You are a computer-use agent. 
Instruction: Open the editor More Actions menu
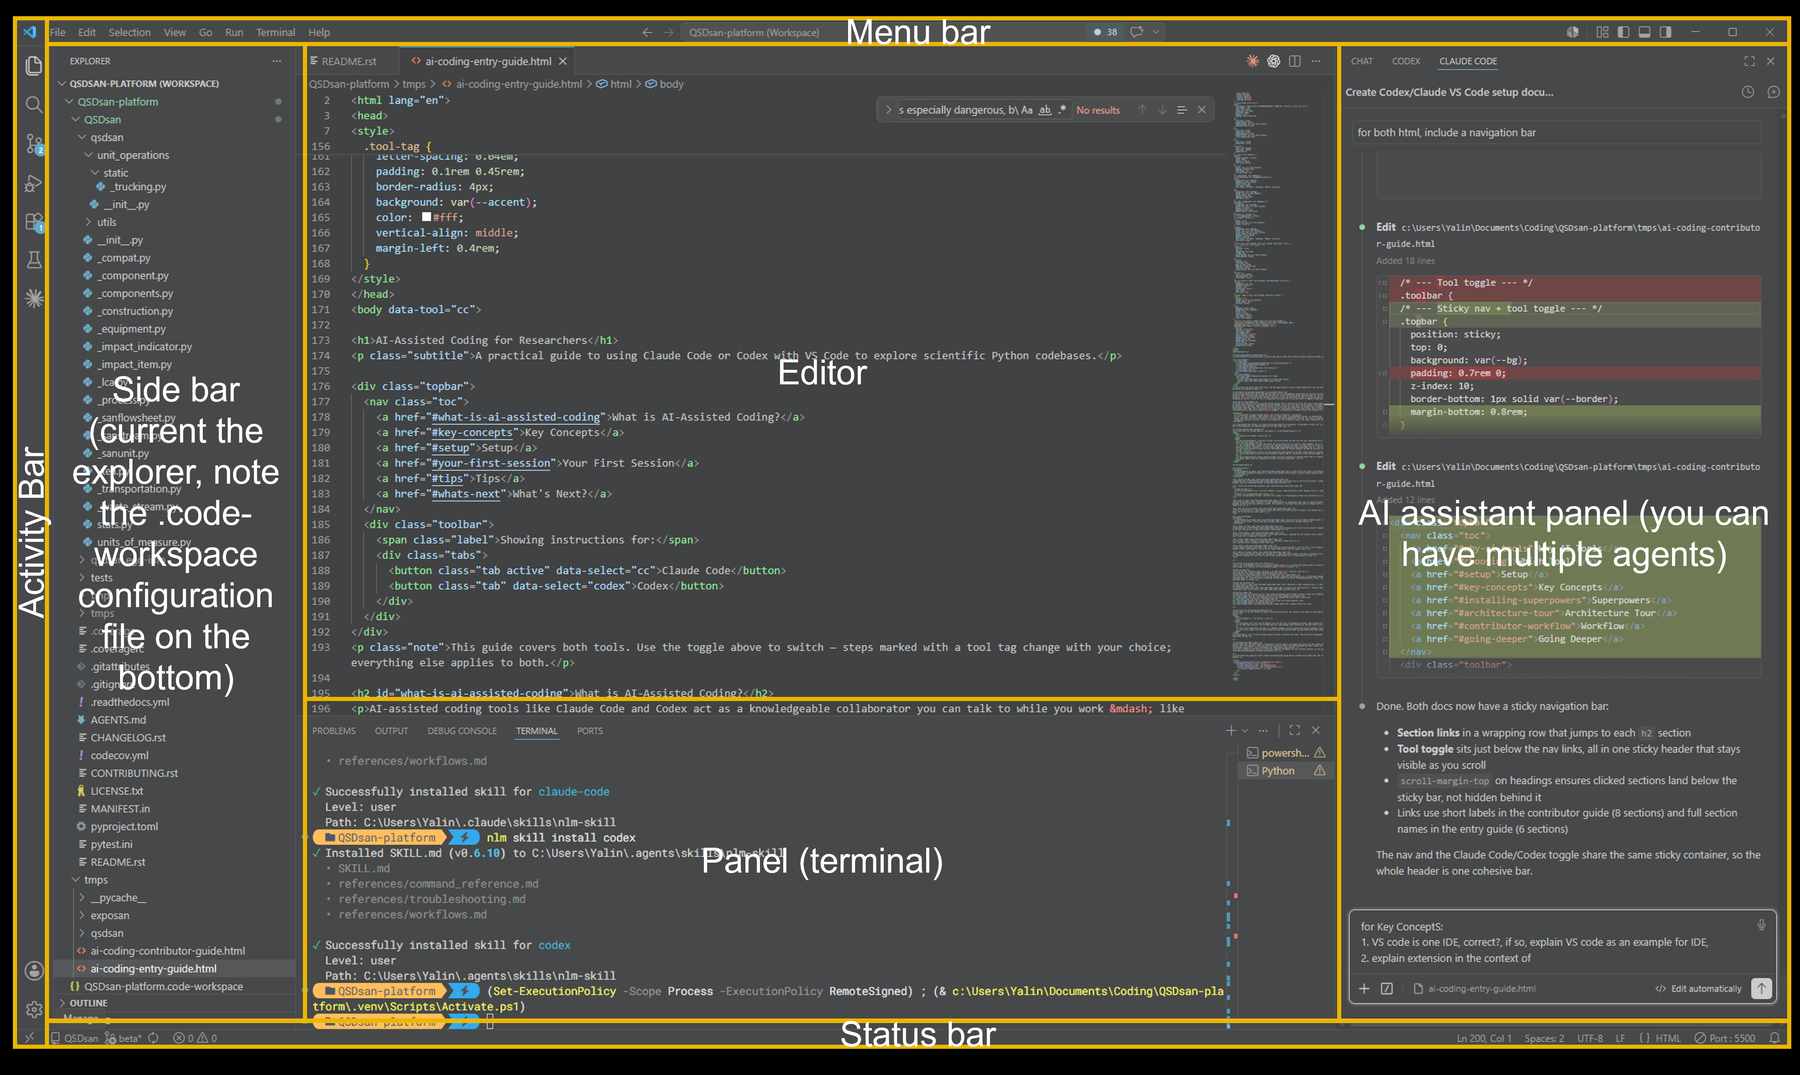[x=1316, y=61]
